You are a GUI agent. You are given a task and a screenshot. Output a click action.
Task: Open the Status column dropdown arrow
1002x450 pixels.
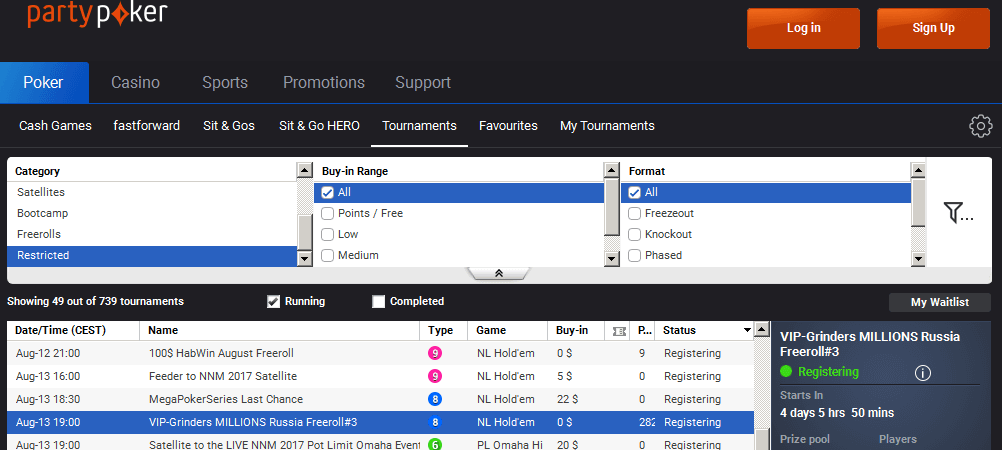[746, 331]
